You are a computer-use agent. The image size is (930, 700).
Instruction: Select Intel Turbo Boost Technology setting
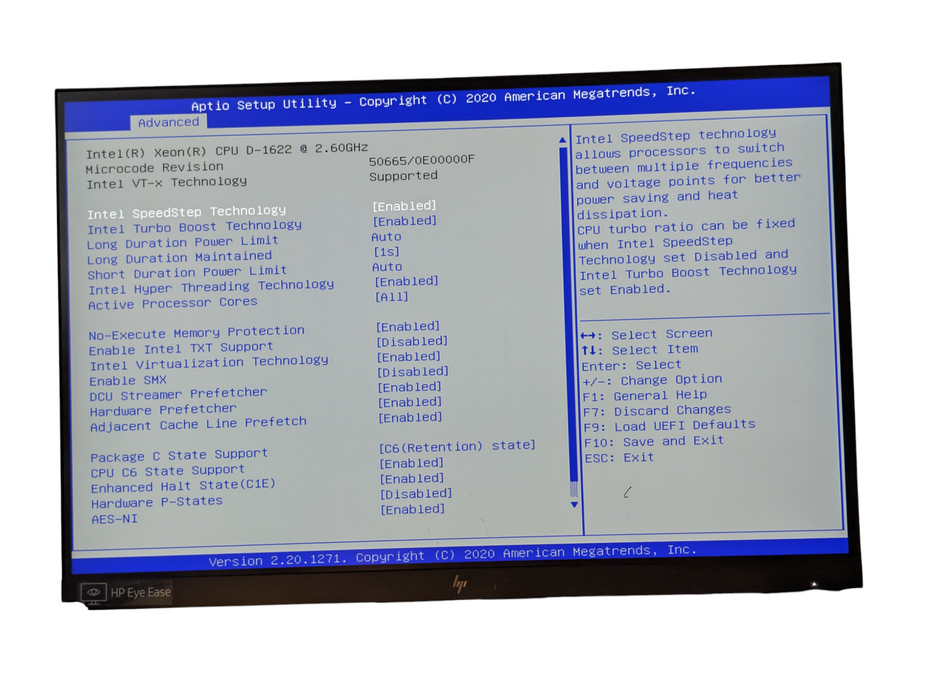(195, 227)
